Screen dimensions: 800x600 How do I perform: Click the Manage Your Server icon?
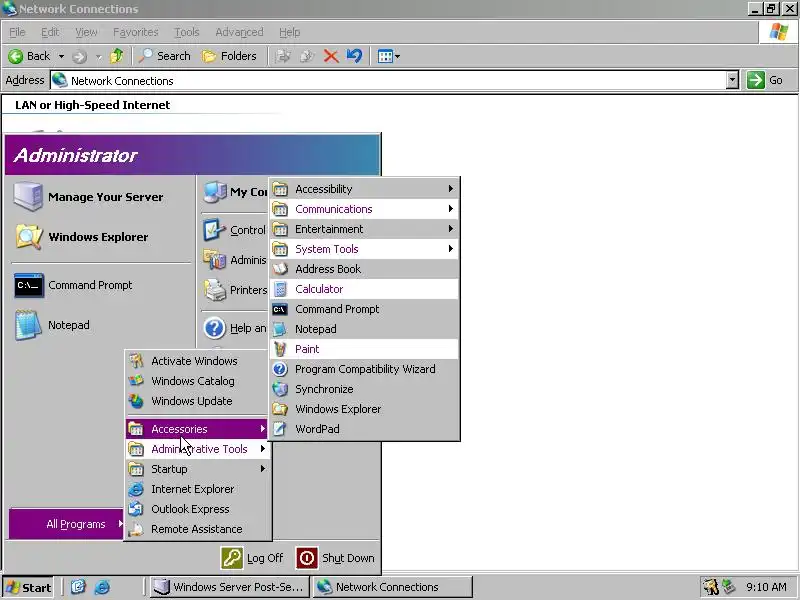(x=28, y=197)
